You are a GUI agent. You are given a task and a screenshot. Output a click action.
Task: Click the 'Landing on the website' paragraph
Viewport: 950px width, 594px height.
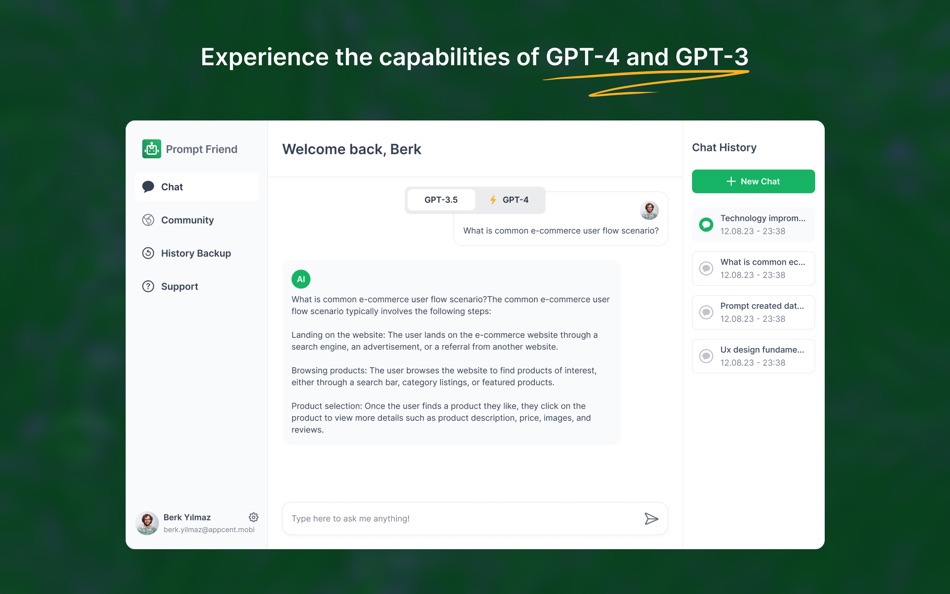coord(444,341)
